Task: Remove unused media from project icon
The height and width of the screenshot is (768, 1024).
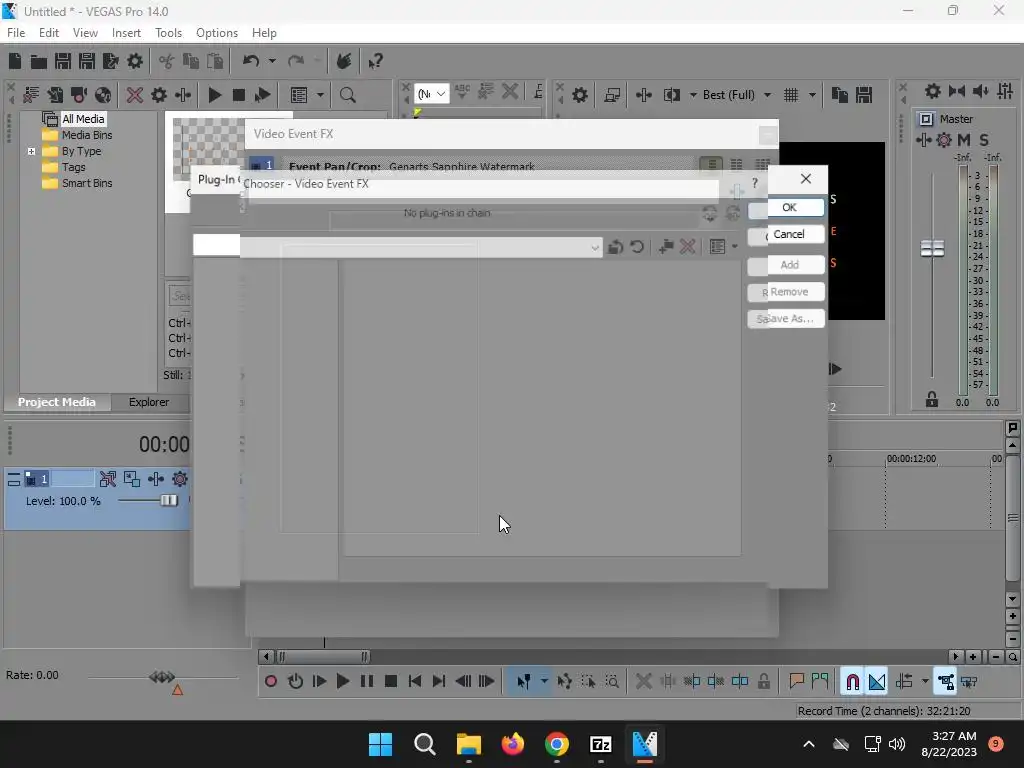Action: (x=31, y=95)
